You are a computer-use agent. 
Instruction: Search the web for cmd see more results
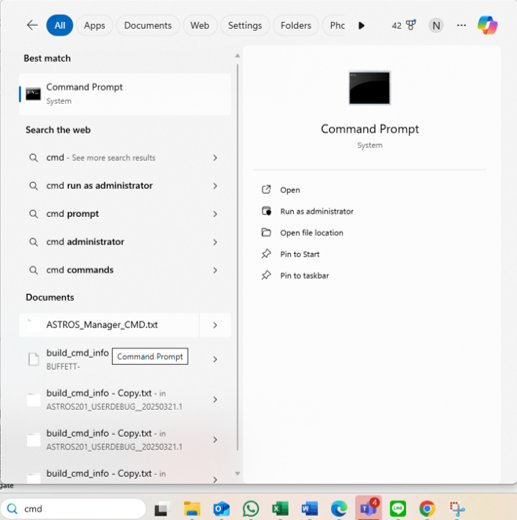125,158
